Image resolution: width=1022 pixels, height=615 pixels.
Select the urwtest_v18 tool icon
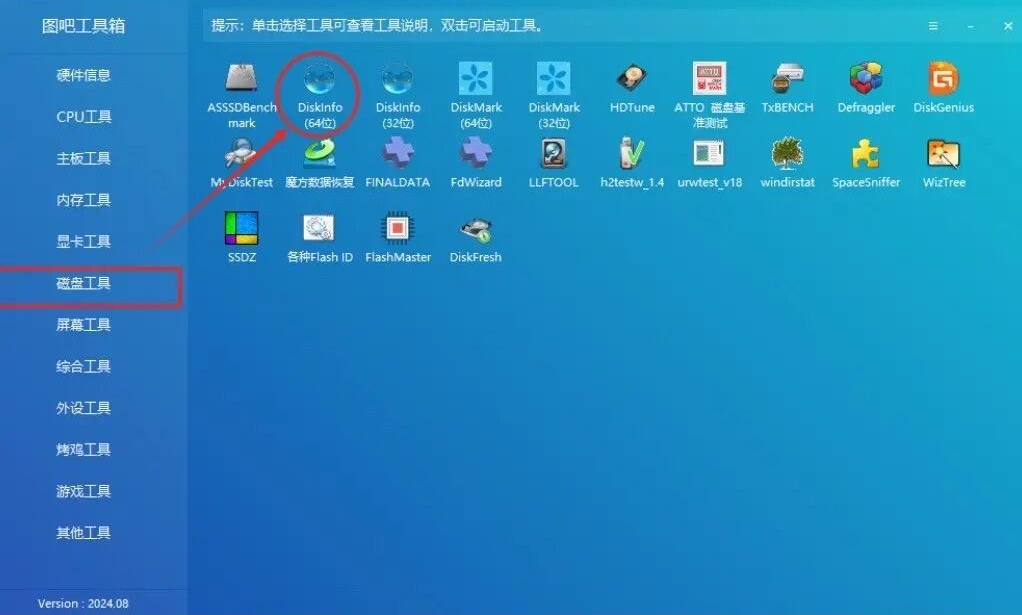point(709,154)
